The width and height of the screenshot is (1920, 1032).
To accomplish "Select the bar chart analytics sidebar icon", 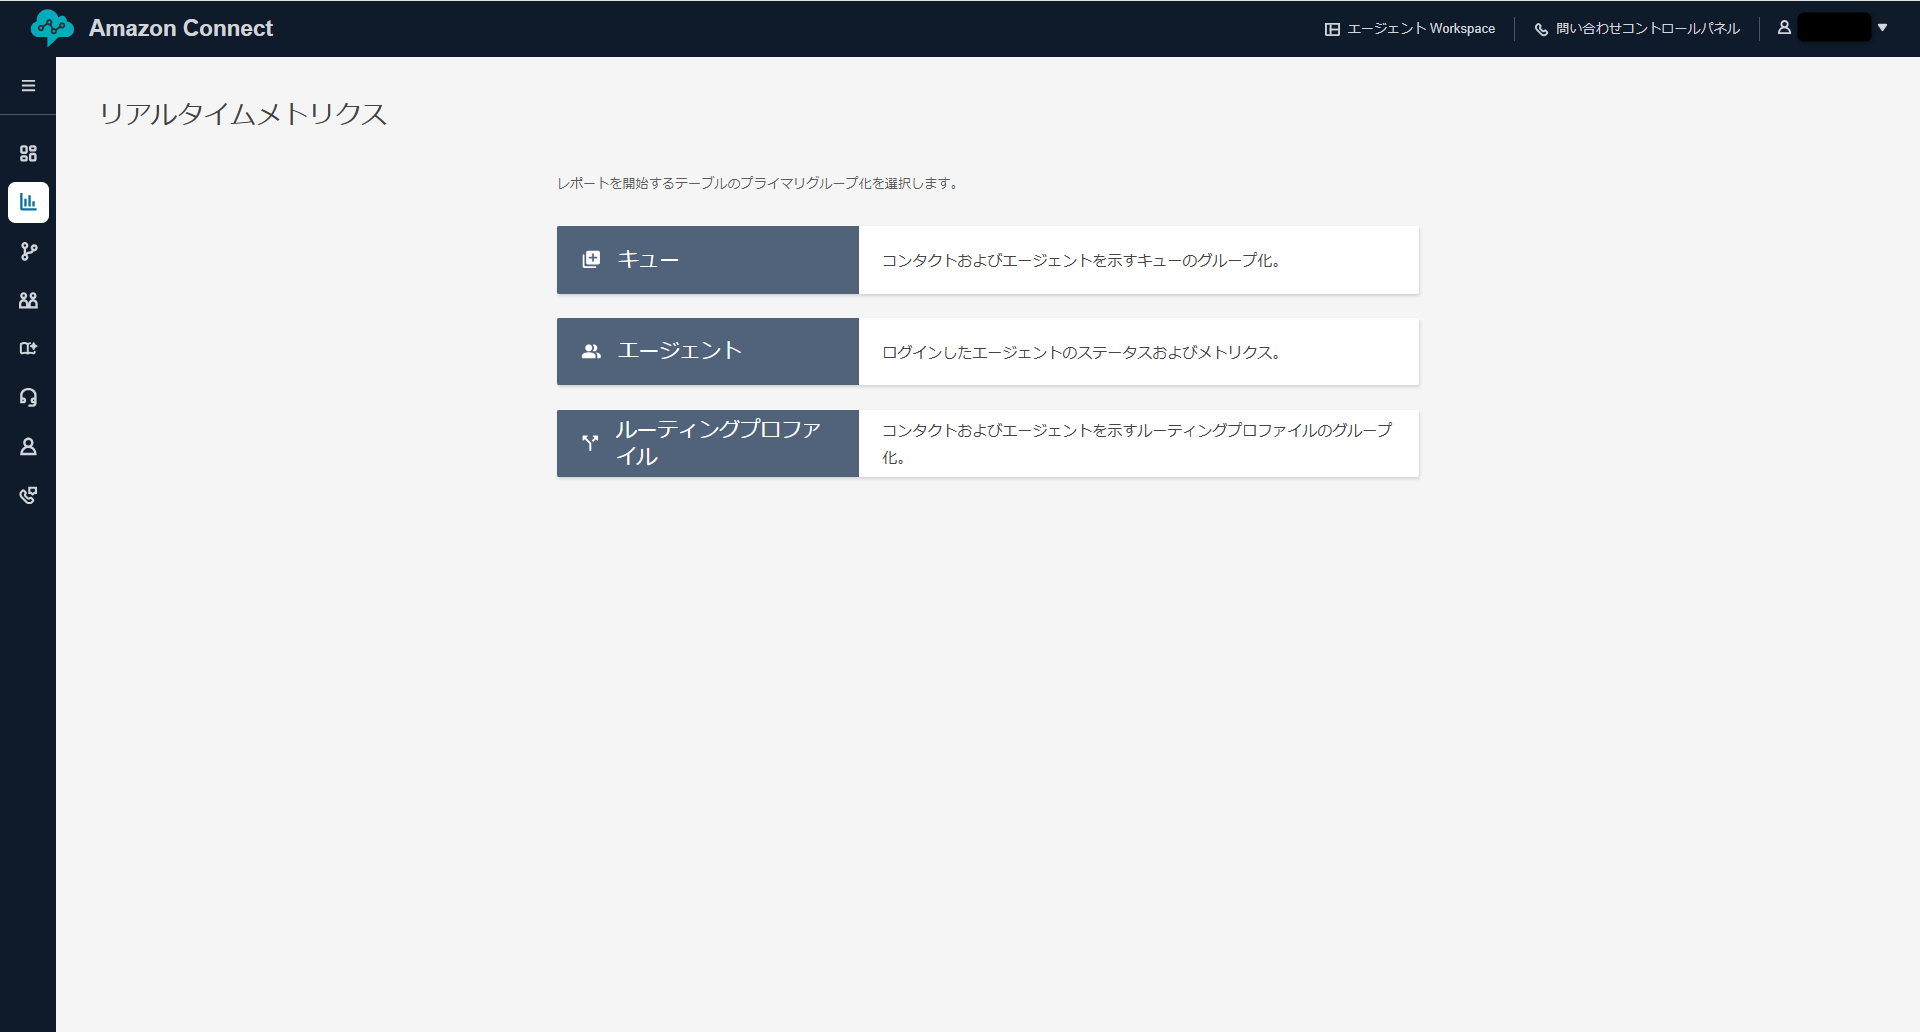I will click(28, 202).
